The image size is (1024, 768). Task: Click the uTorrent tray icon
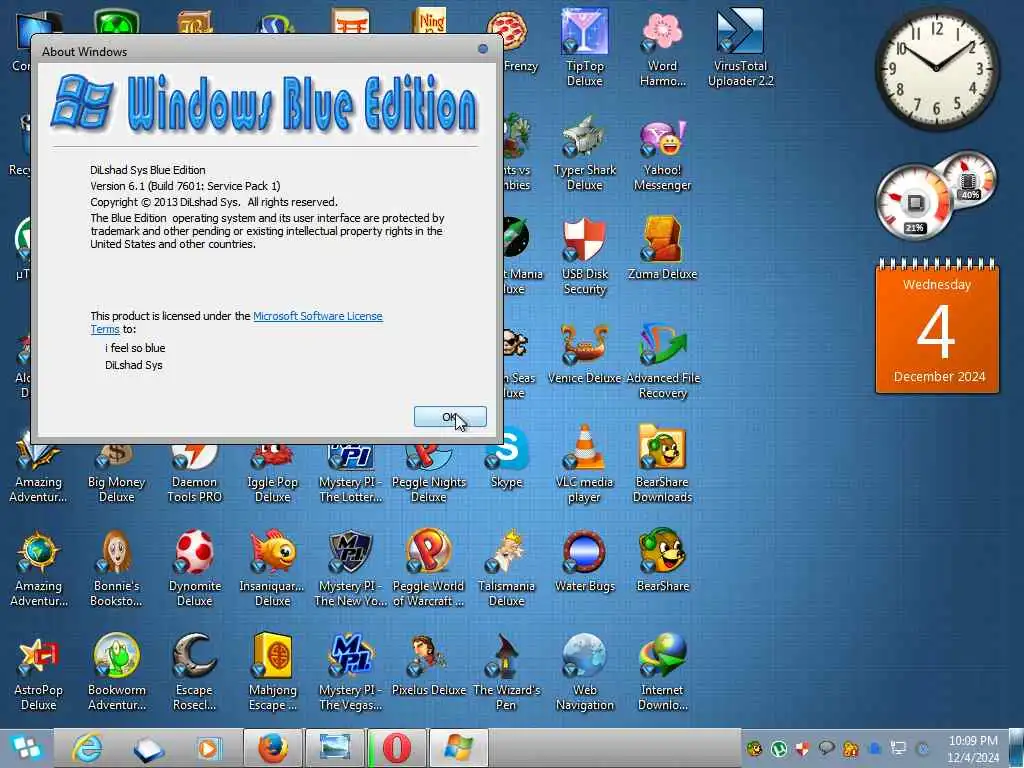(778, 749)
